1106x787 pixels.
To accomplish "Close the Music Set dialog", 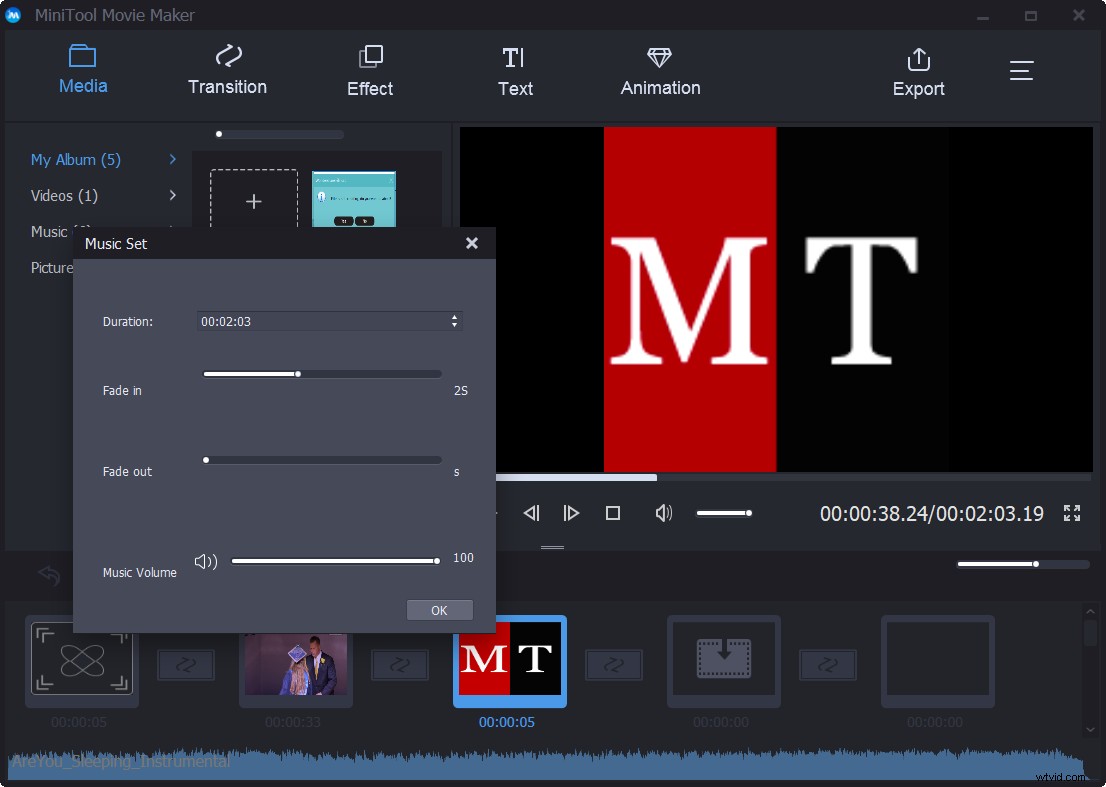I will point(471,242).
